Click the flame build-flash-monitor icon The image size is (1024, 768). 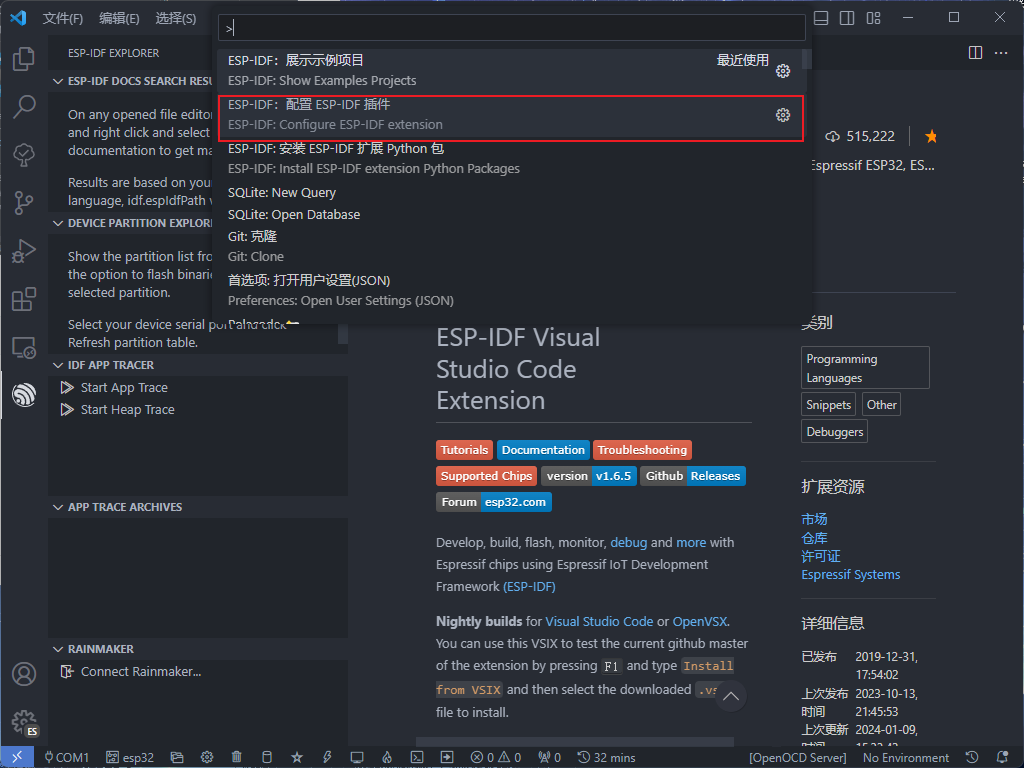(387, 758)
